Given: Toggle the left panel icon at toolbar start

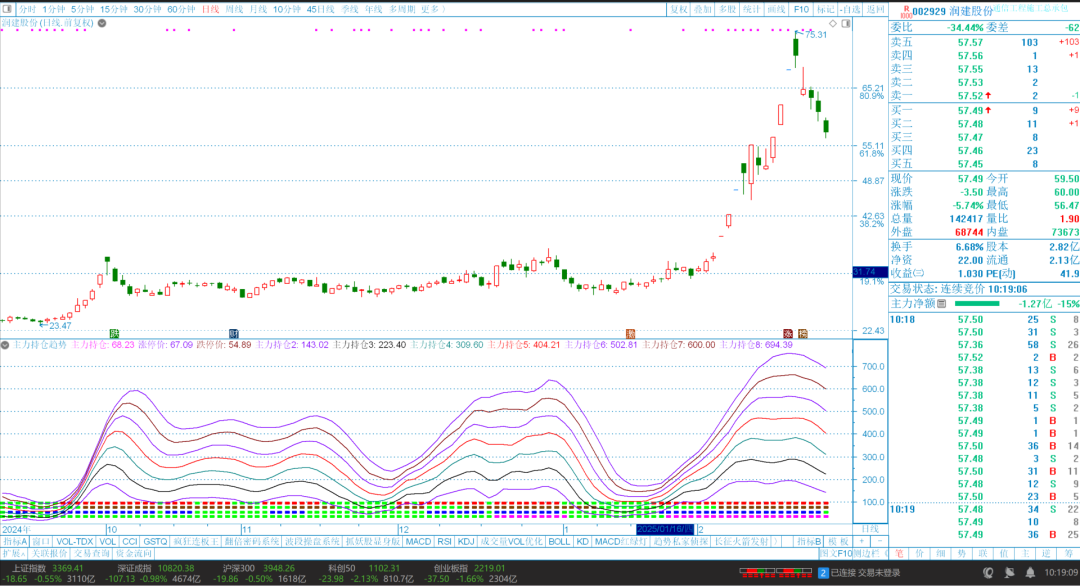Looking at the screenshot, I should click(x=8, y=9).
